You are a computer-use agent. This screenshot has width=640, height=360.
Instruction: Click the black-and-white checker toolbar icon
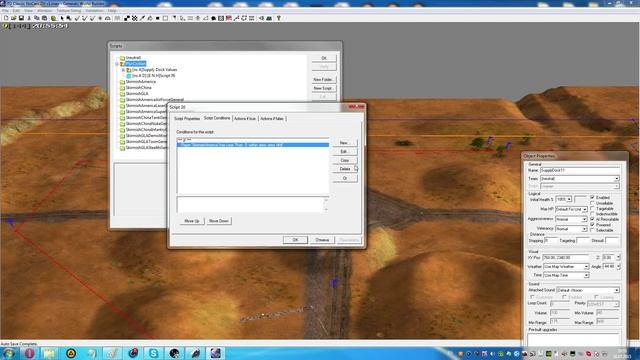(127, 18)
